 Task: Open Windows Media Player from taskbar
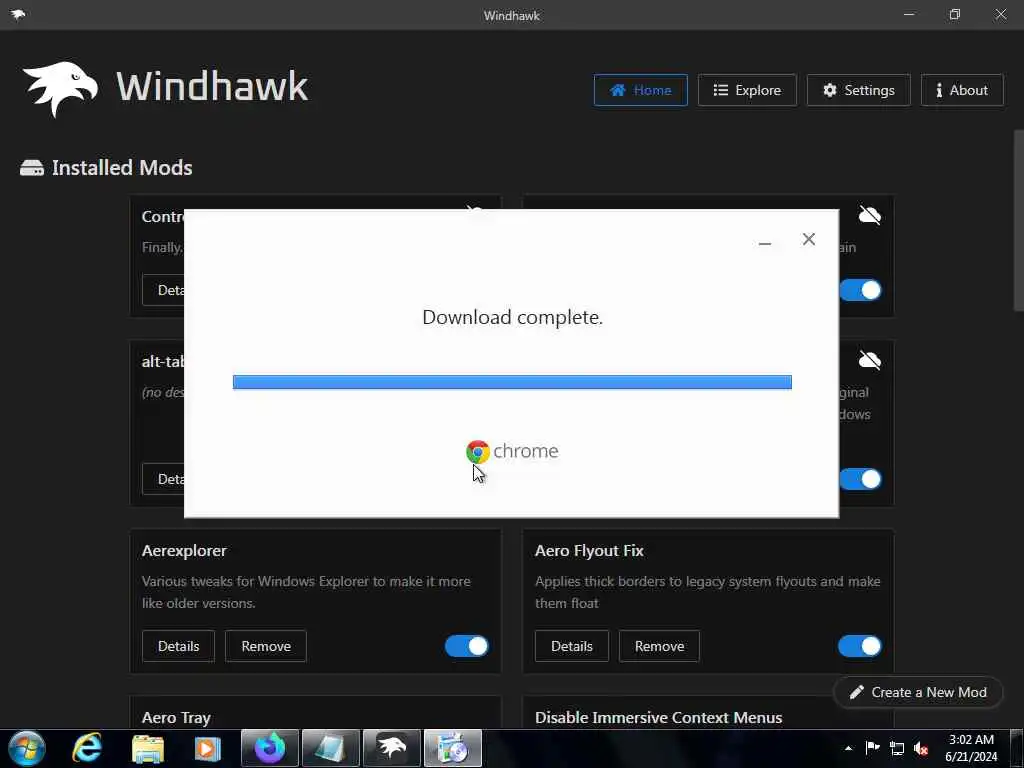207,748
